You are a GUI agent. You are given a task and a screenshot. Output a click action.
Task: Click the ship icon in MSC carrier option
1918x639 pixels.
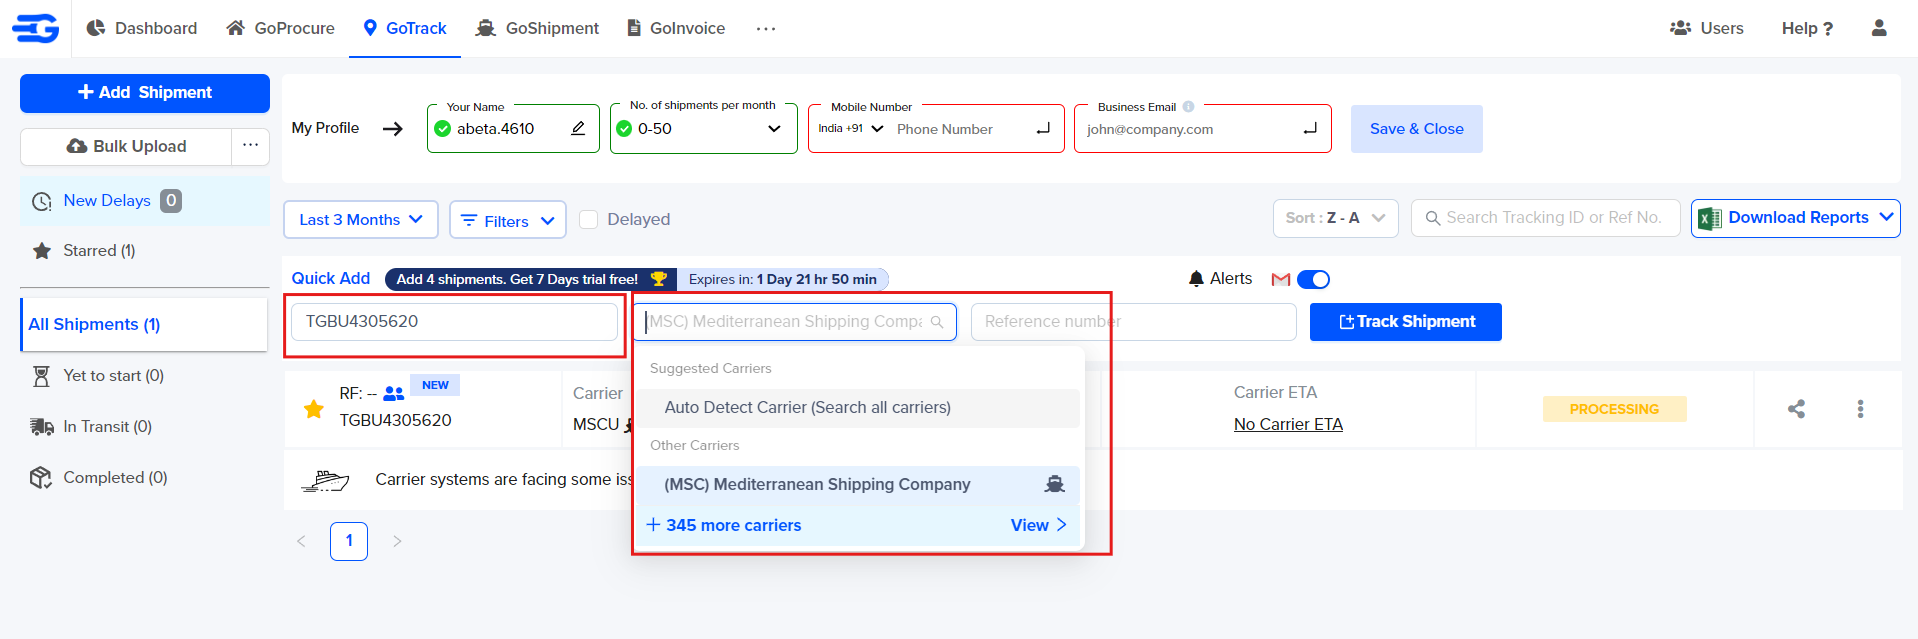1055,484
